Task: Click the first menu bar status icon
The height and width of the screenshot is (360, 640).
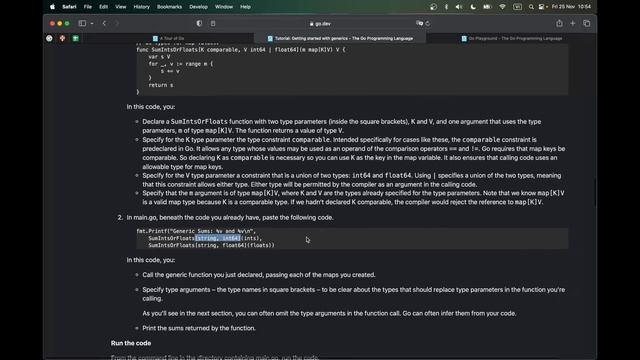Action: tap(433, 7)
